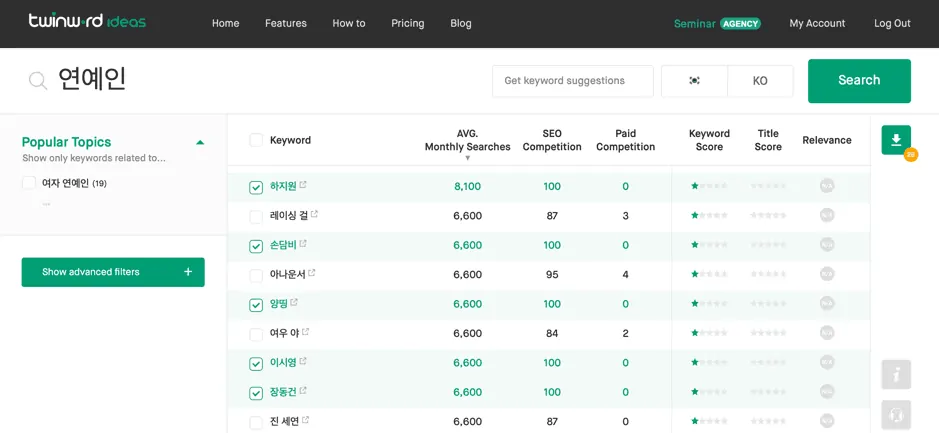Click the headset support icon

coord(896,414)
